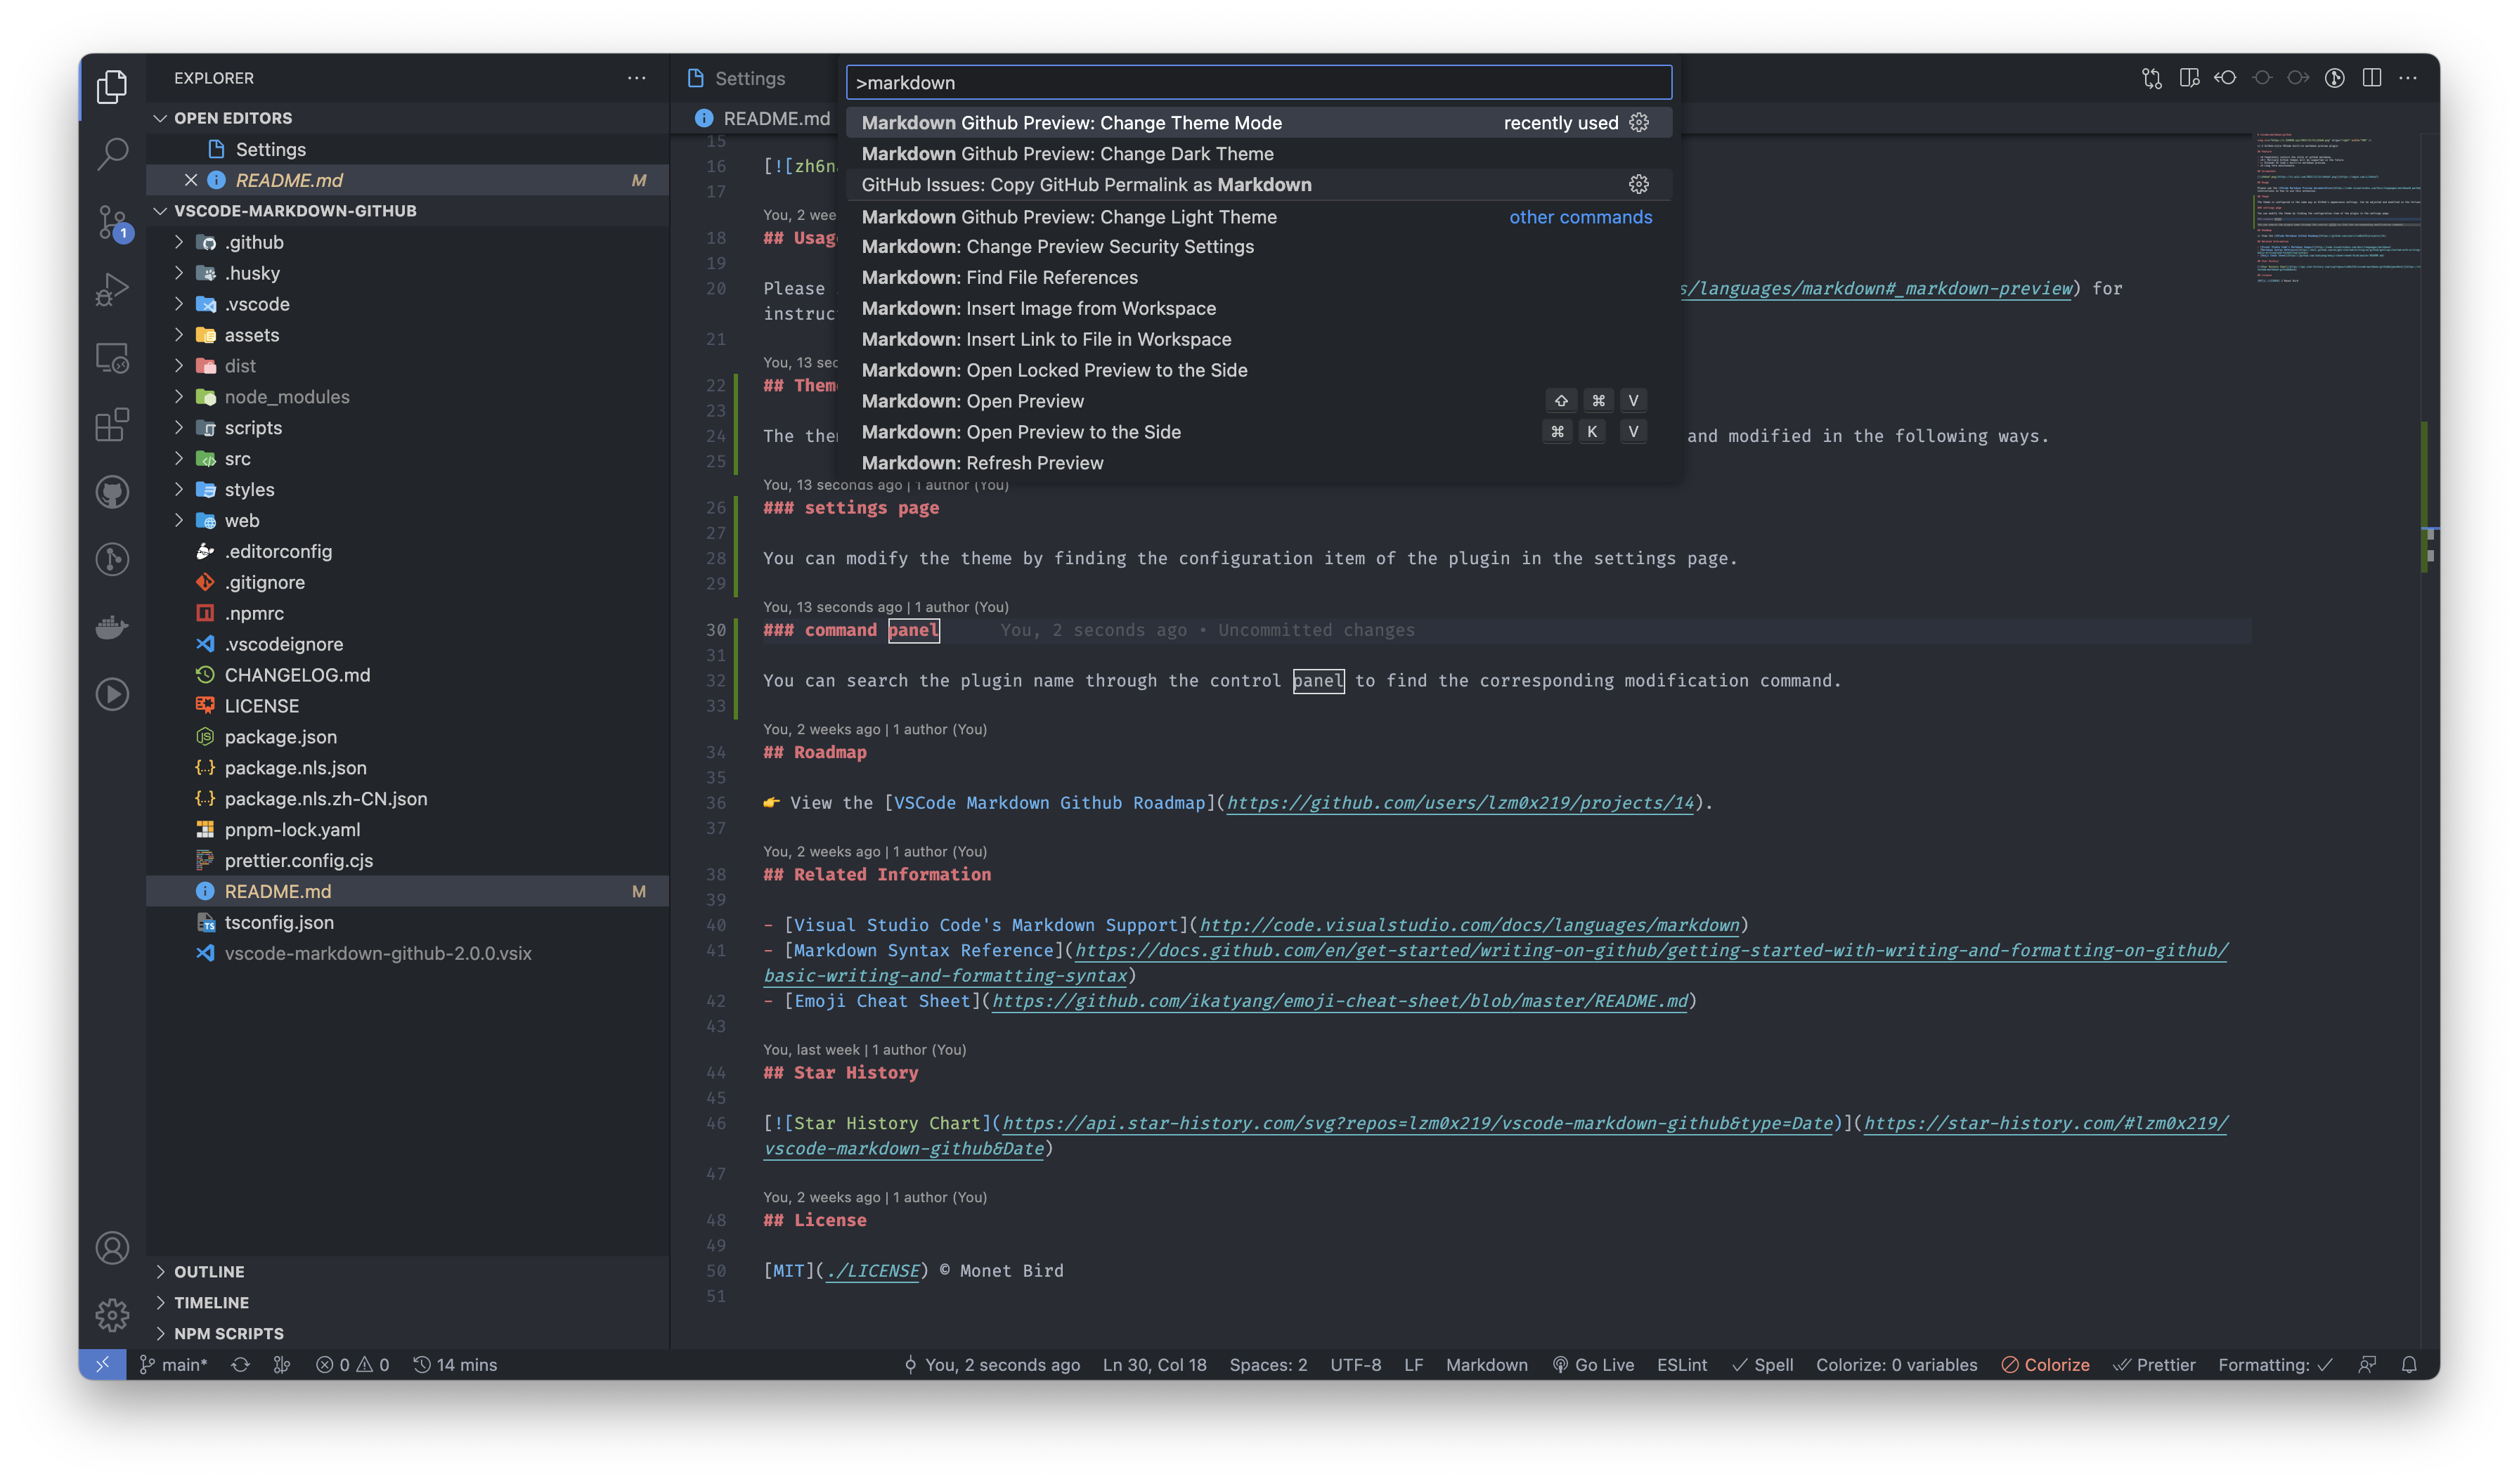The height and width of the screenshot is (1484, 2519).
Task: Toggle the Spell checker status bar item
Action: tap(1763, 1364)
